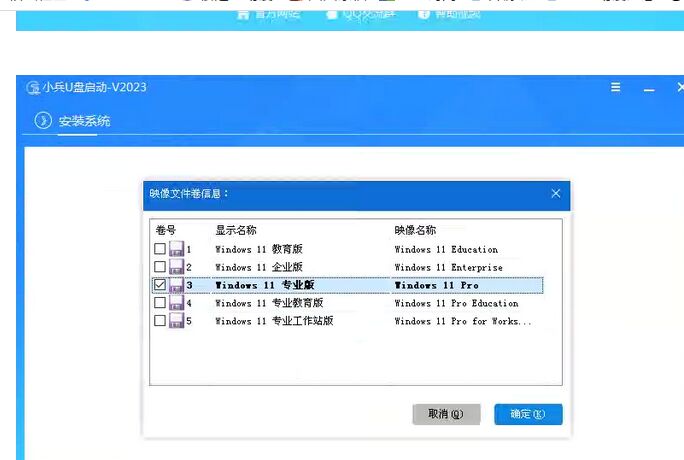Close the 映像文件卷信息 dialog
684x460 pixels.
pos(555,194)
